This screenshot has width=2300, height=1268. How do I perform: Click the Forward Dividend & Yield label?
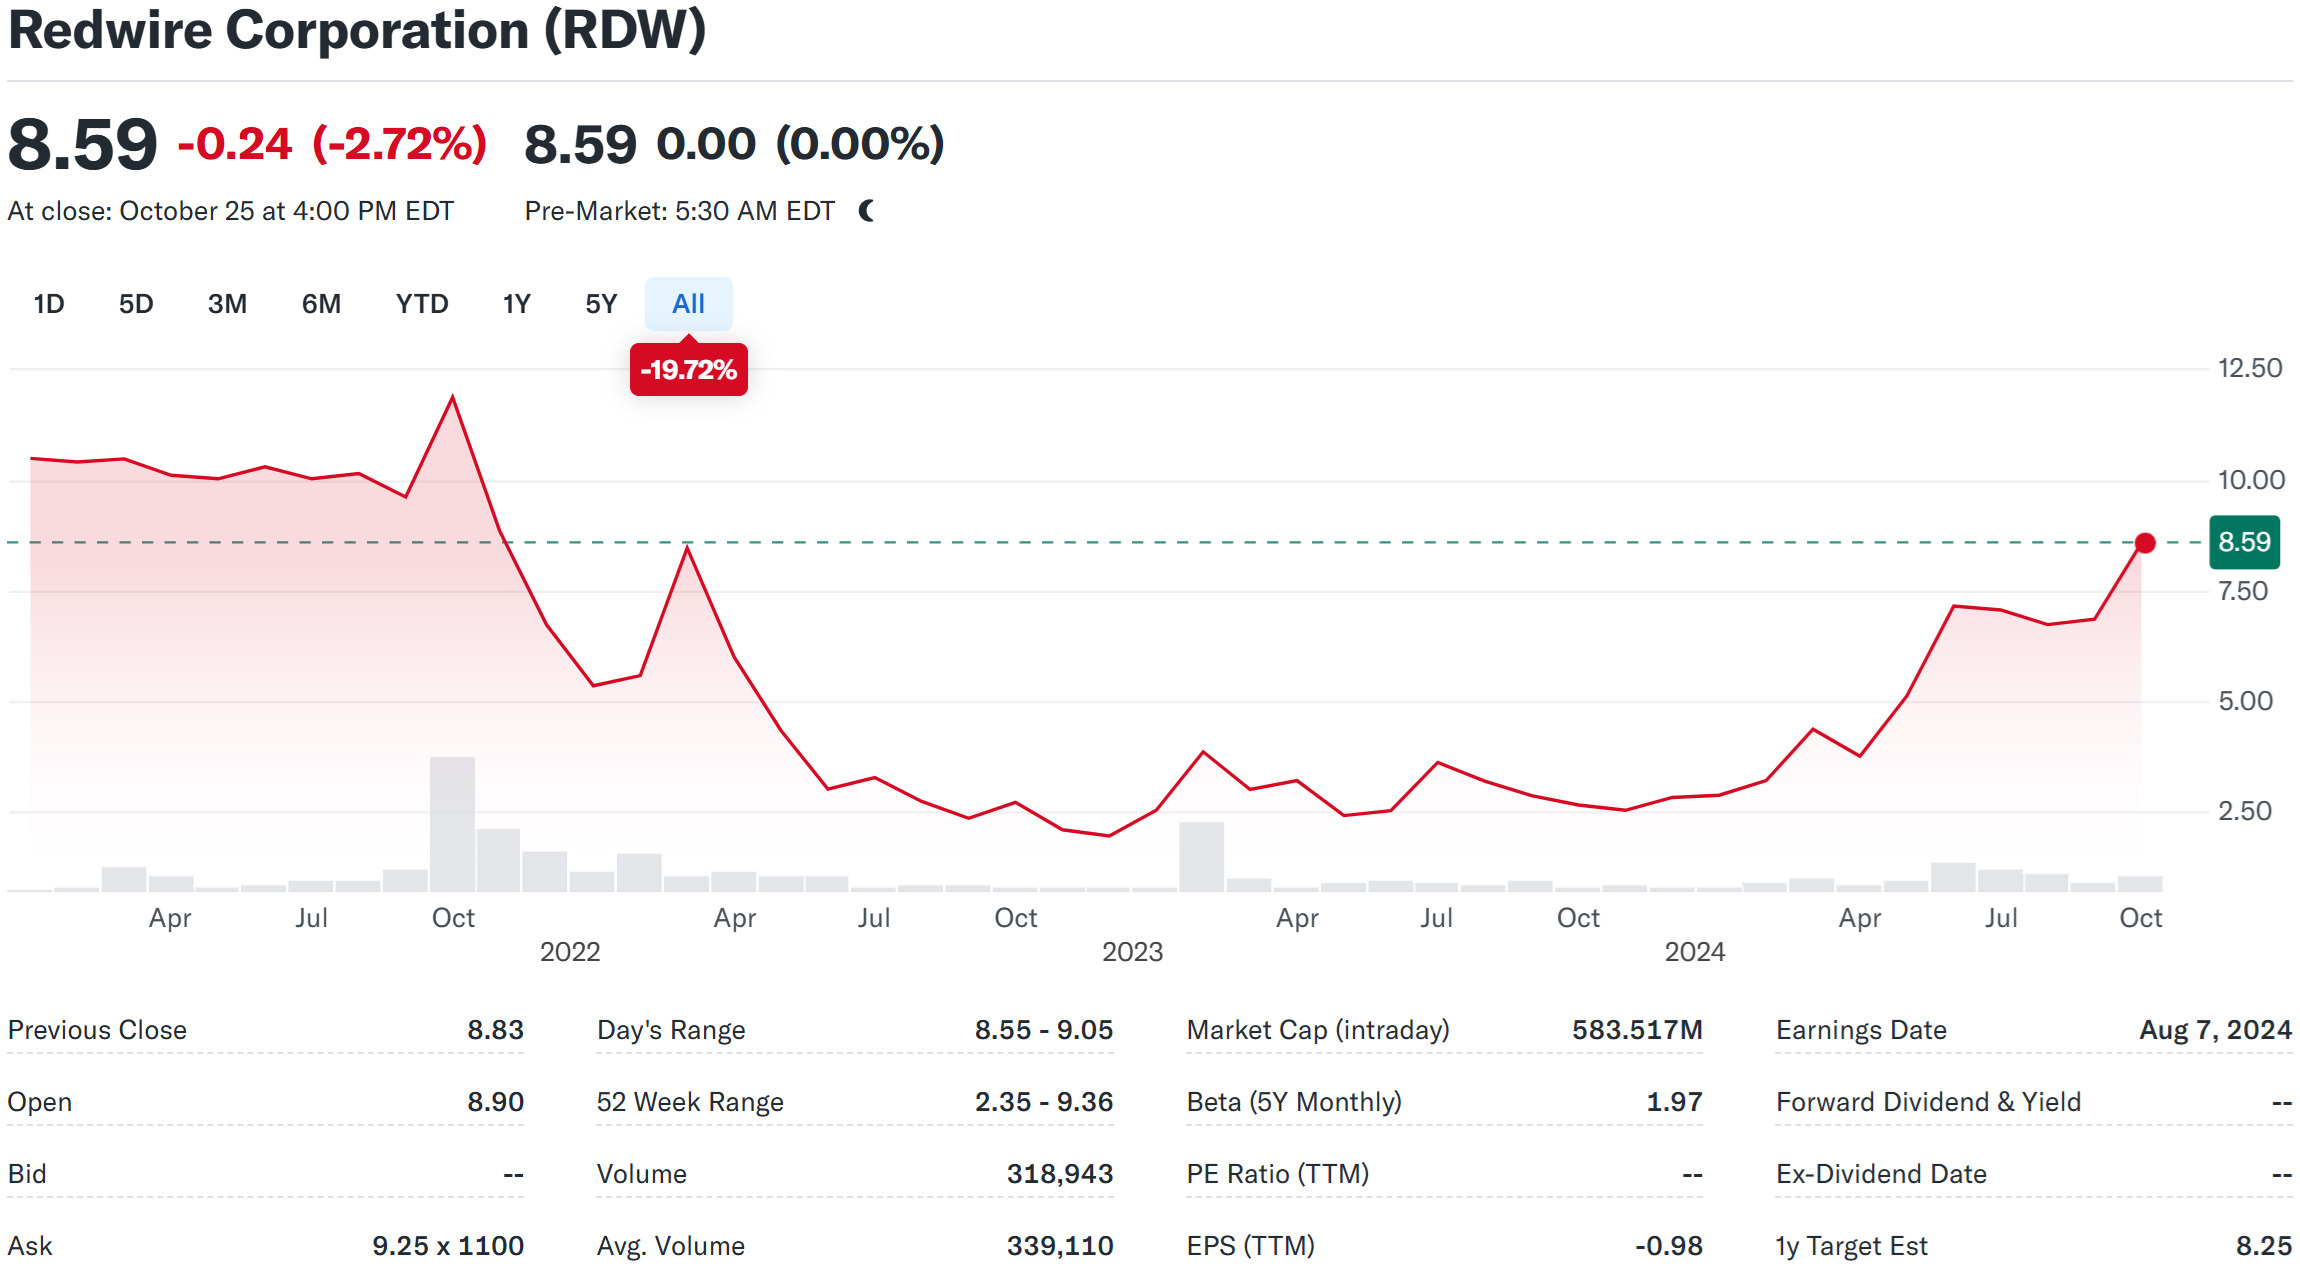click(x=1928, y=1102)
